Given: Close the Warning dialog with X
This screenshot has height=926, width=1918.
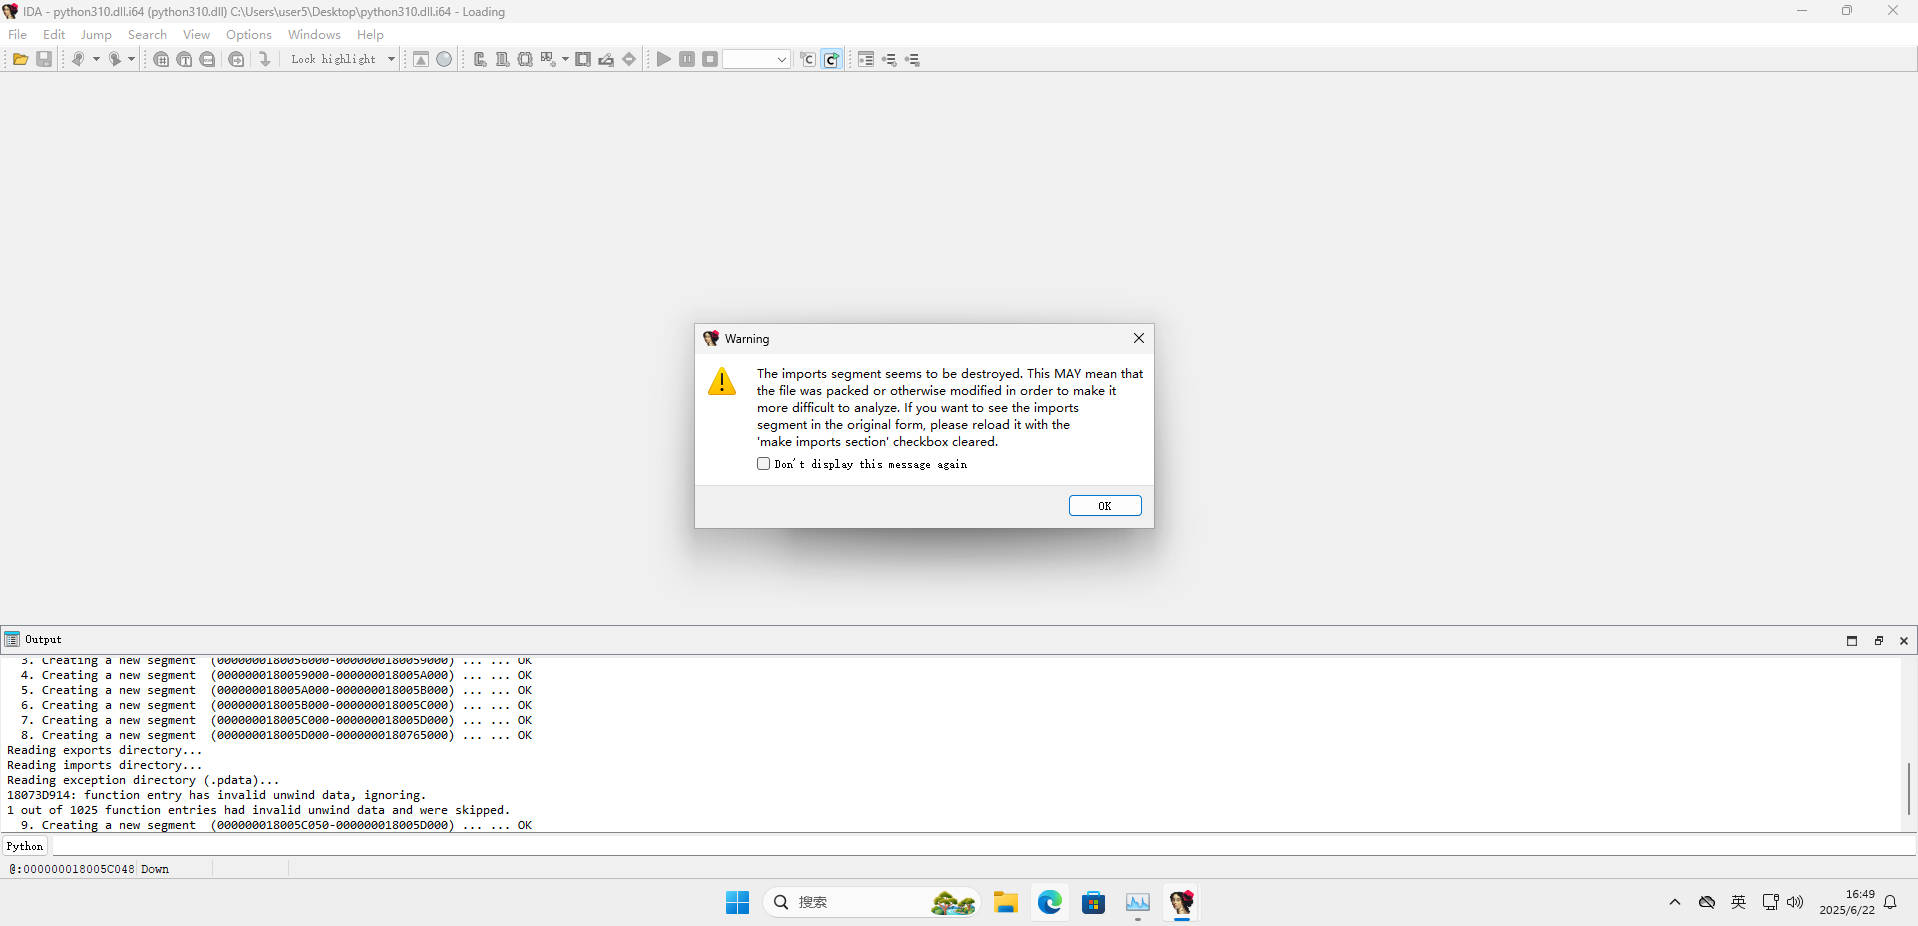Looking at the screenshot, I should [x=1138, y=338].
